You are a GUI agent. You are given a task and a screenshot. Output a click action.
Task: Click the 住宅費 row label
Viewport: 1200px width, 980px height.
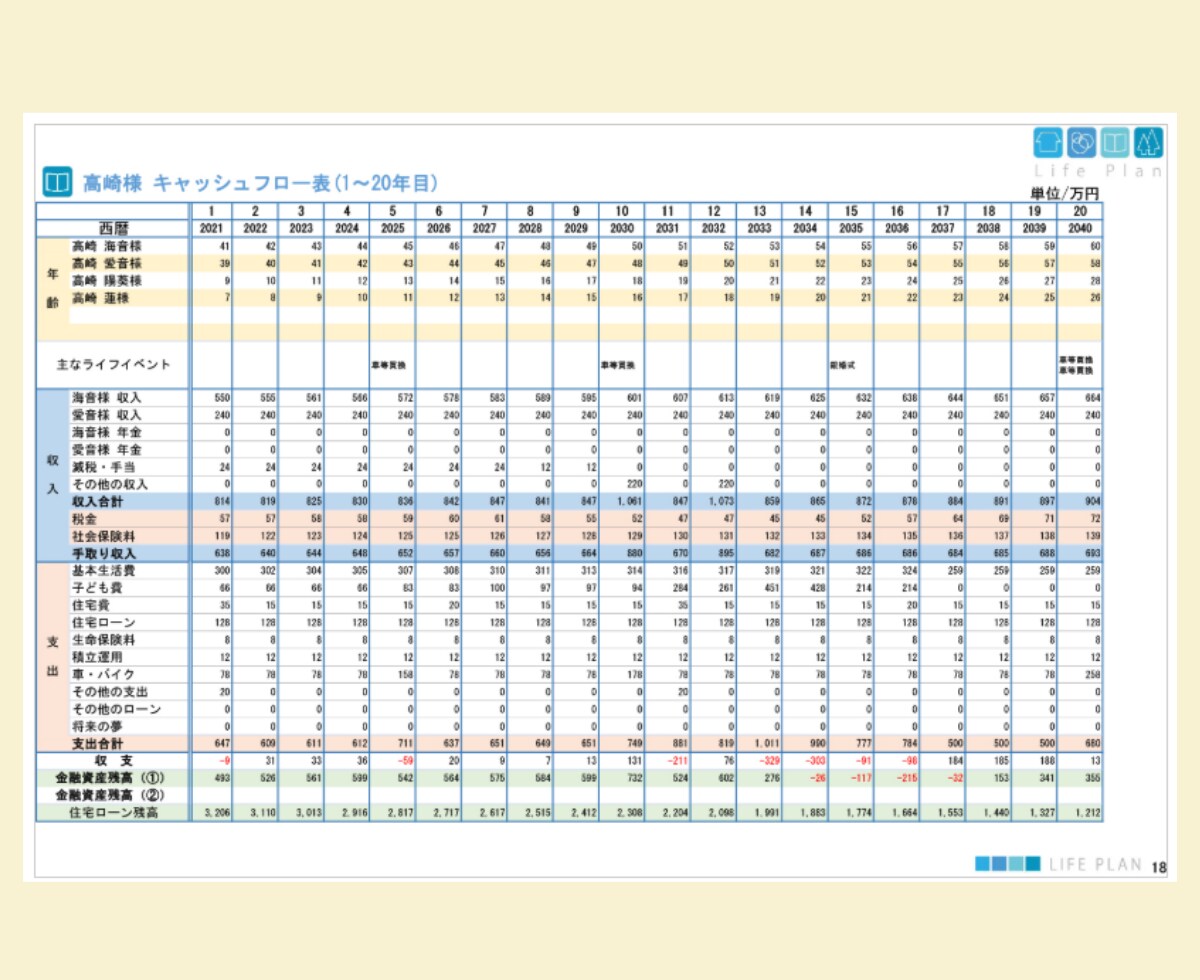(90, 605)
